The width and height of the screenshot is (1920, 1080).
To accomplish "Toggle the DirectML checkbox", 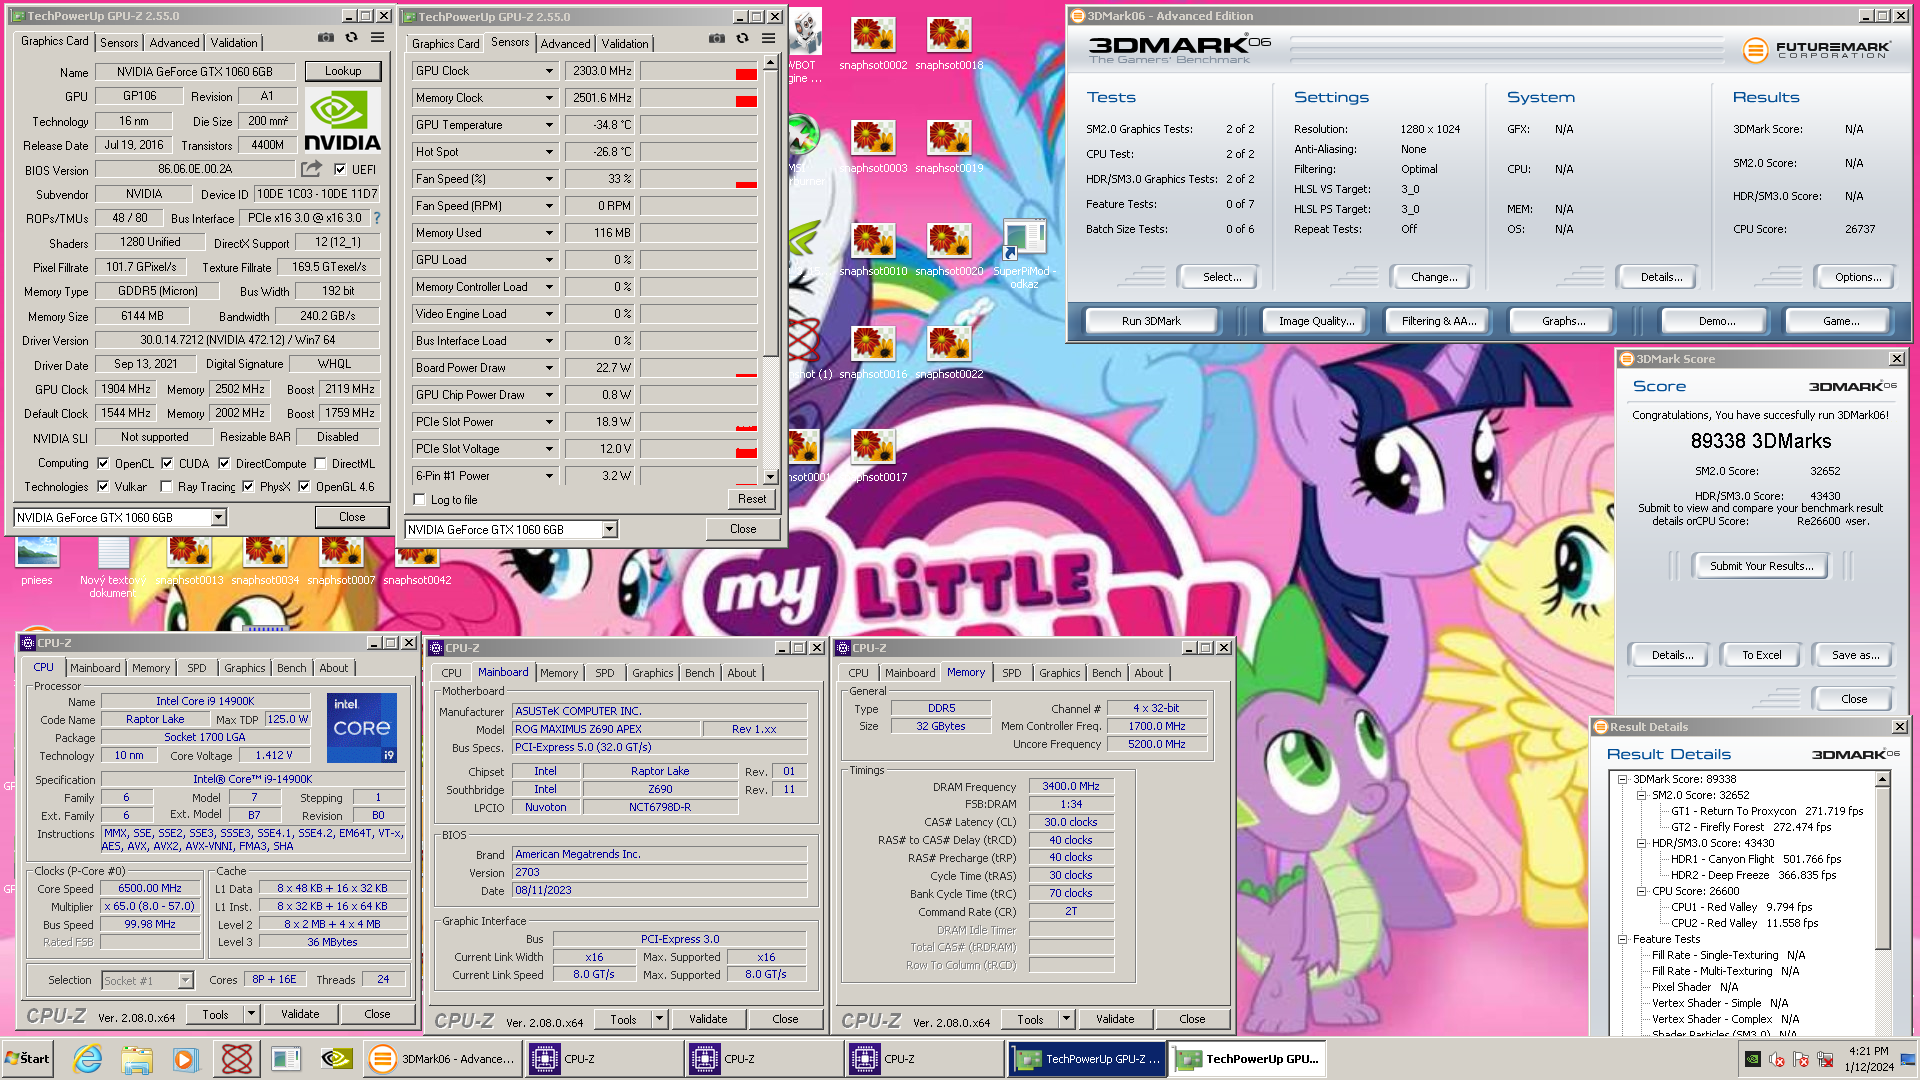I will pos(320,463).
